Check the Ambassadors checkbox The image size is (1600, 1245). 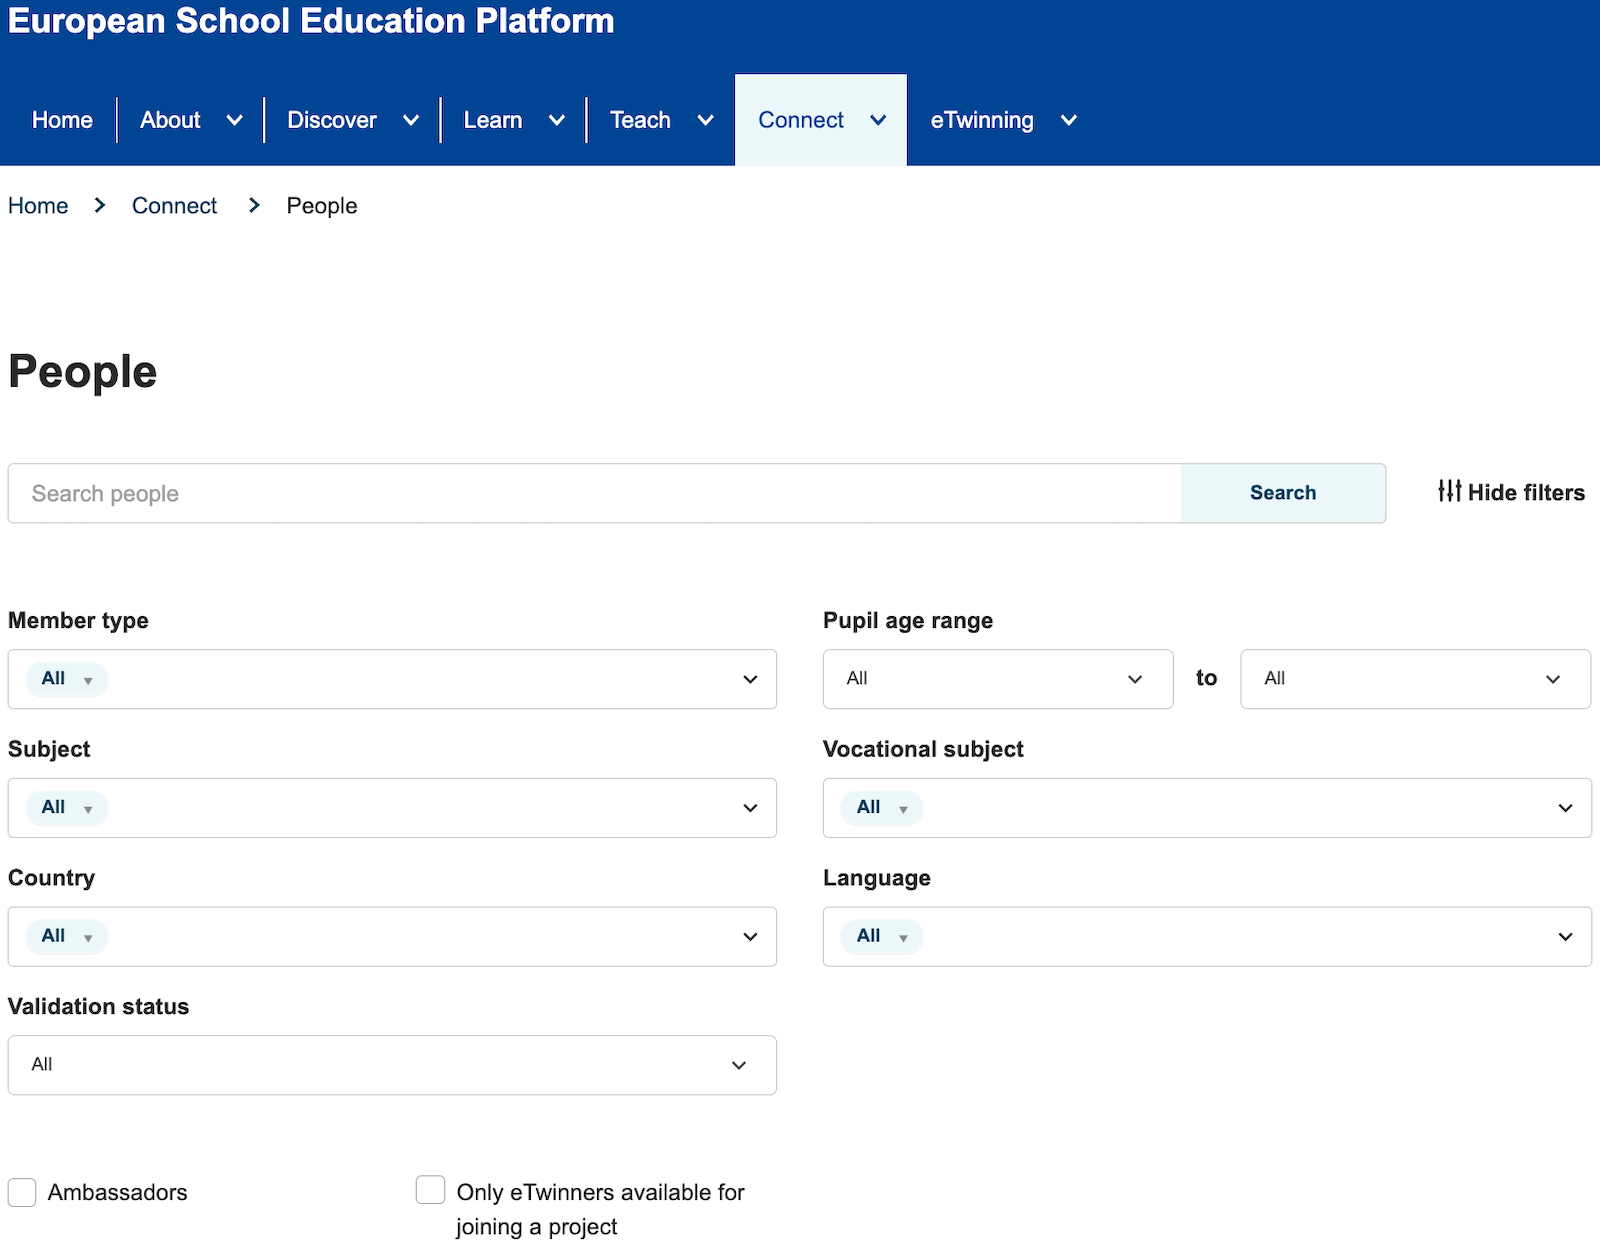(22, 1192)
